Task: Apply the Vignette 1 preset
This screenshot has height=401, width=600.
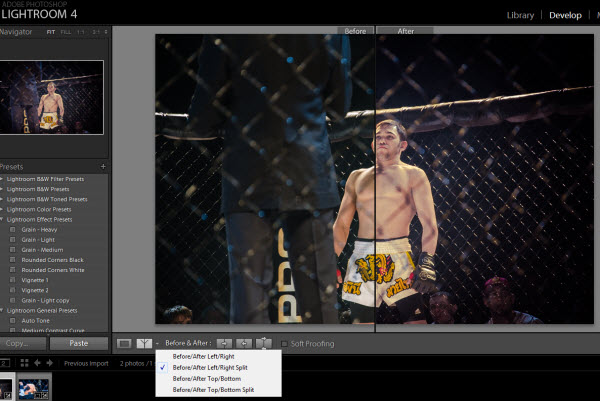Action: point(35,280)
